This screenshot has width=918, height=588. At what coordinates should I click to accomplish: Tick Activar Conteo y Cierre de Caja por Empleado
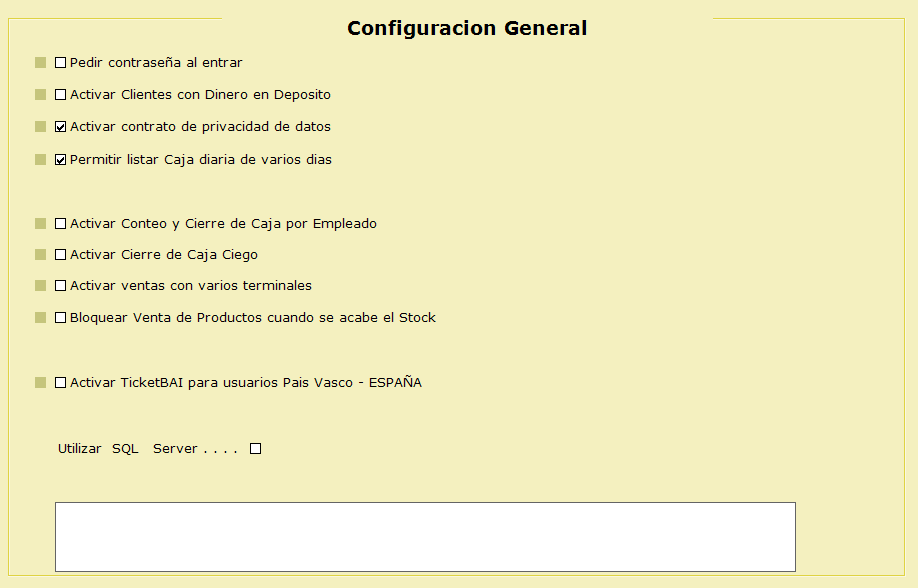[61, 224]
